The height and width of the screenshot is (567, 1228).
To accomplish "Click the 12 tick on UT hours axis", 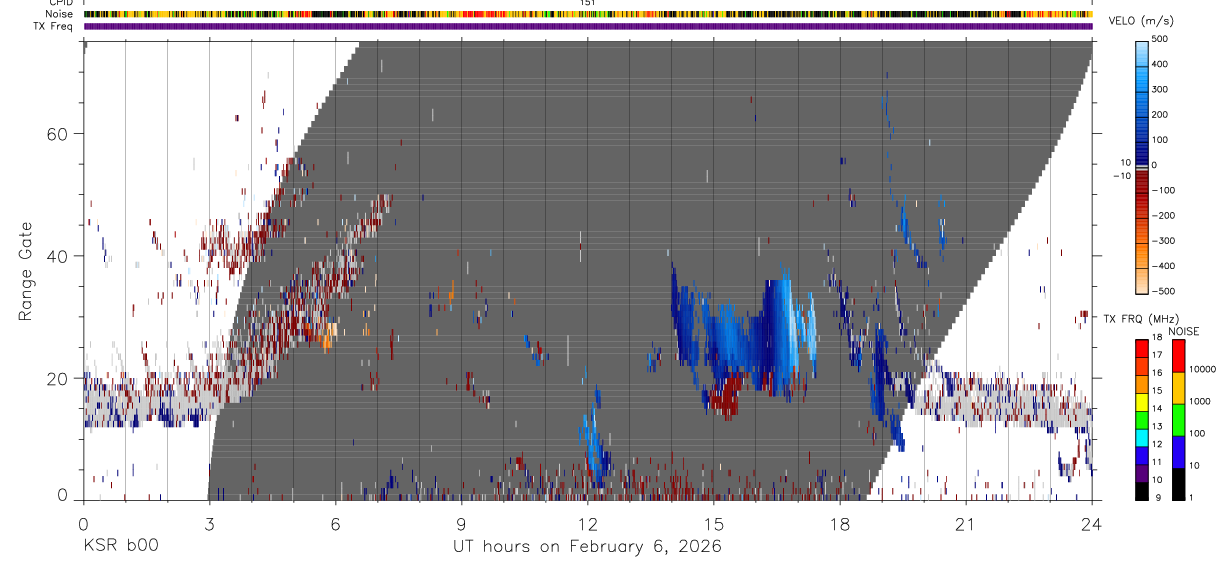I will click(x=587, y=523).
